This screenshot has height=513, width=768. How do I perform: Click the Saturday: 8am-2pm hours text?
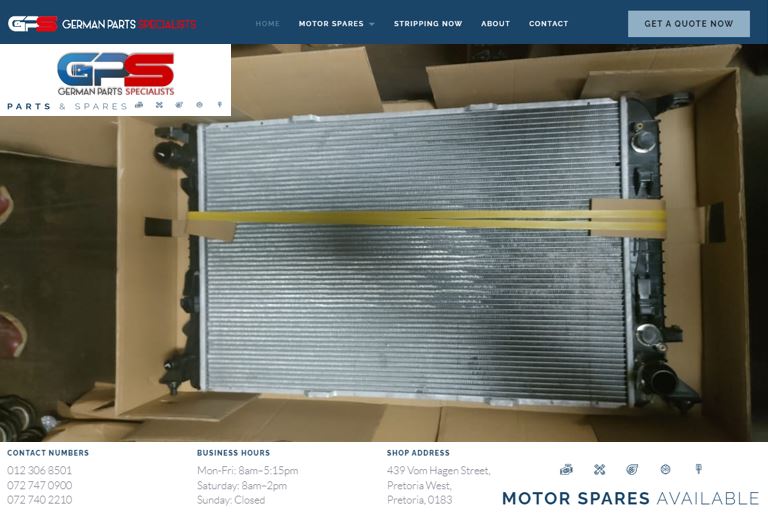click(242, 485)
